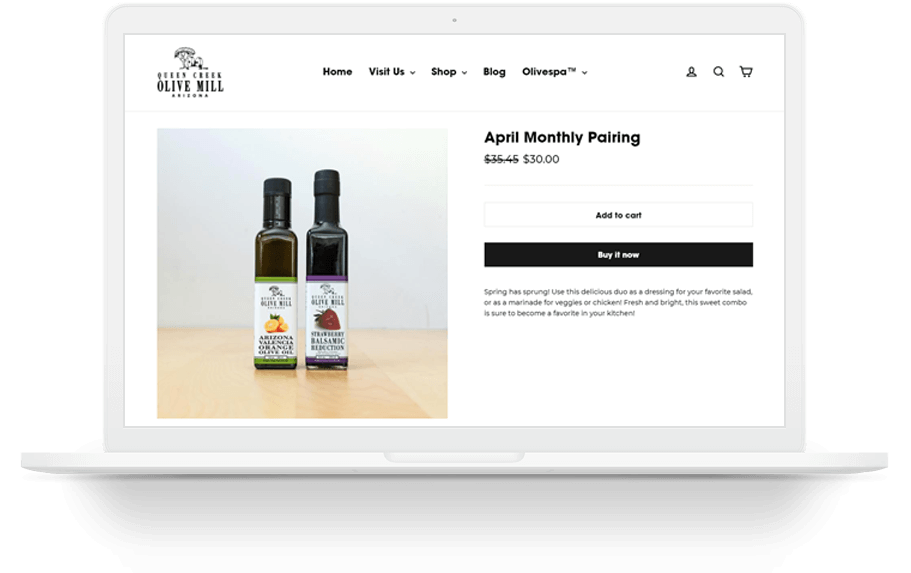Click the Buy it now button
911x573 pixels.
click(x=618, y=255)
